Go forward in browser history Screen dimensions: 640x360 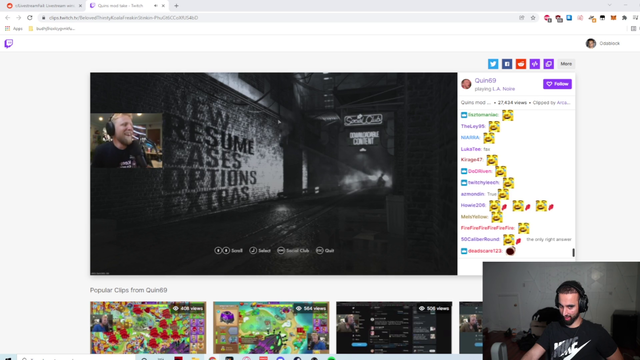coord(19,18)
